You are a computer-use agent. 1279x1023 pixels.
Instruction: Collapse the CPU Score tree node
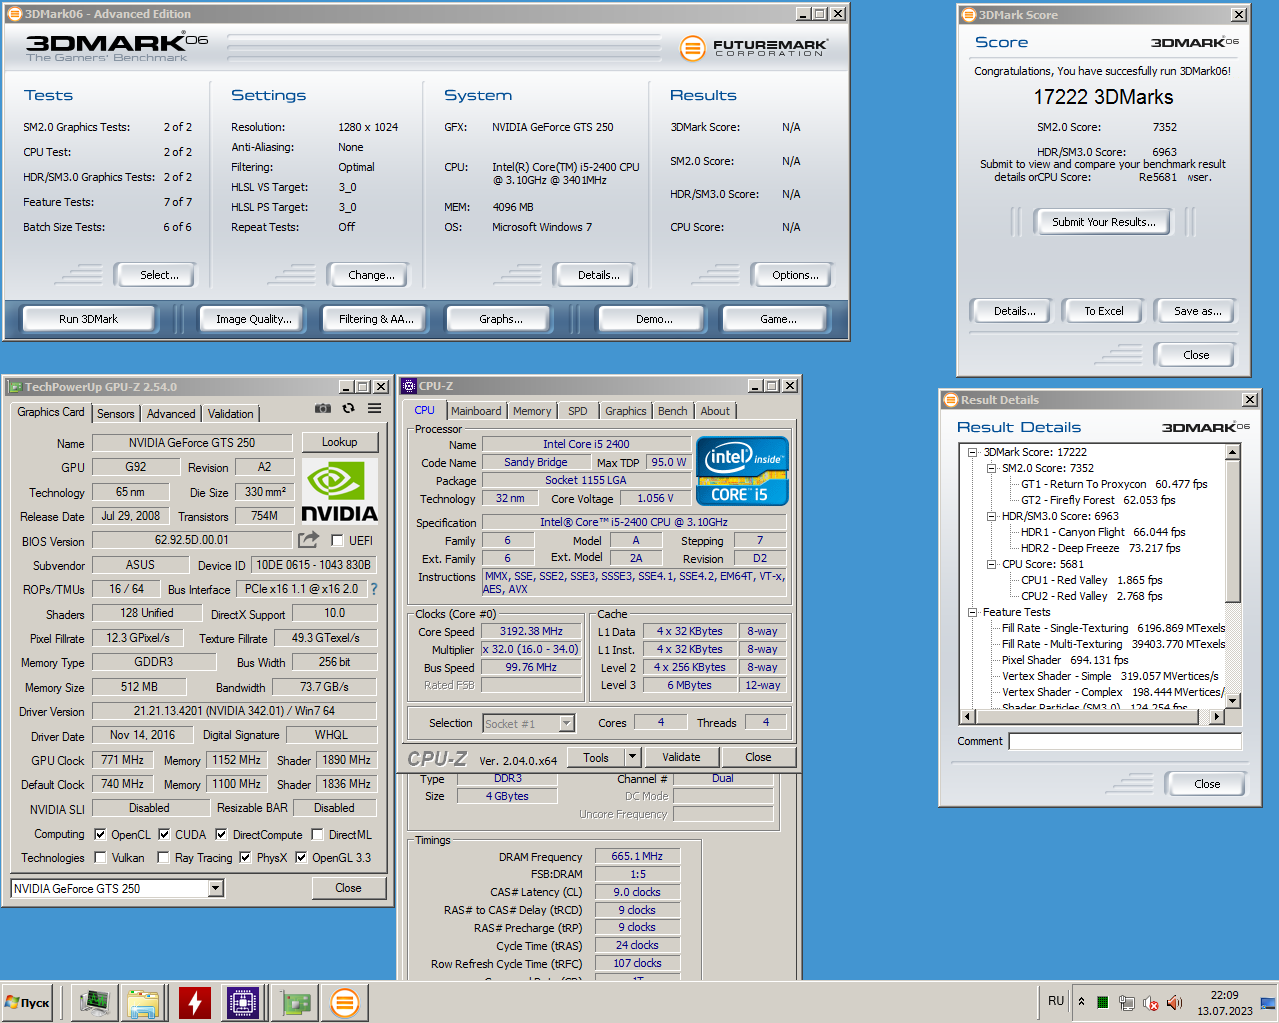(991, 564)
